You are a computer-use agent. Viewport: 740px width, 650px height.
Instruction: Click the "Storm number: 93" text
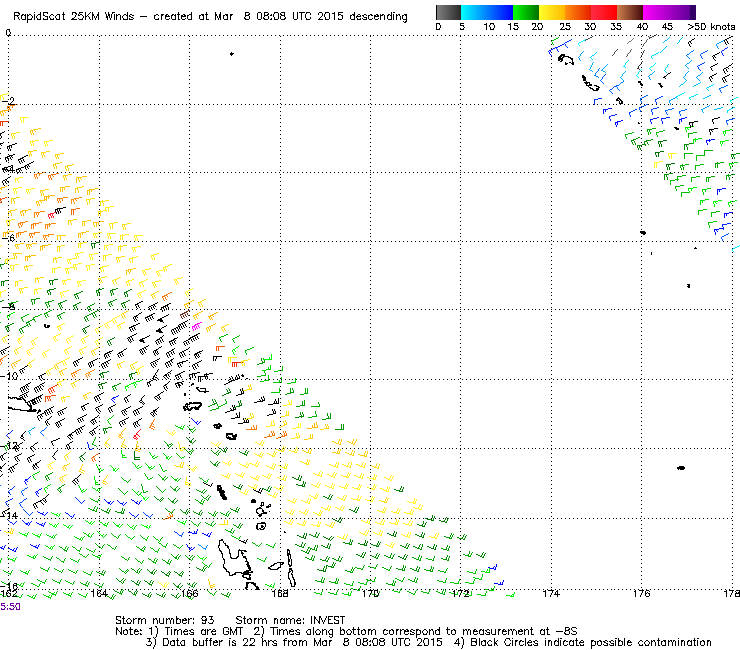tap(165, 620)
